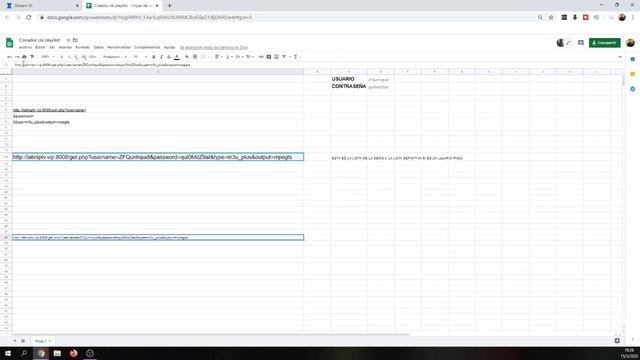
Task: Increase decimal places
Action: click(84, 57)
